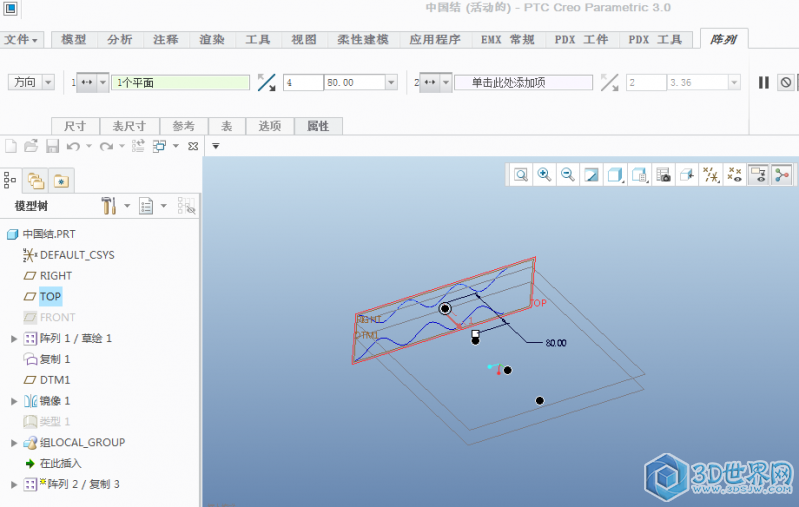The width and height of the screenshot is (799, 507).
Task: Open the Windows switch dropdown arrow
Action: tap(176, 146)
